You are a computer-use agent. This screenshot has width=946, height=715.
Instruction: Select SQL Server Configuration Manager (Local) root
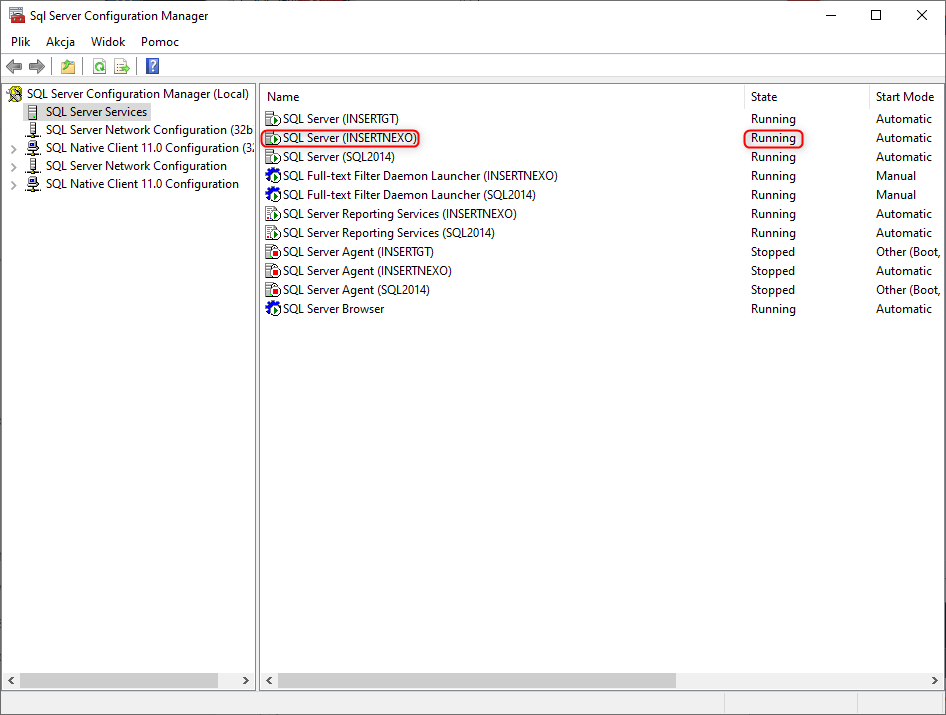tap(138, 94)
